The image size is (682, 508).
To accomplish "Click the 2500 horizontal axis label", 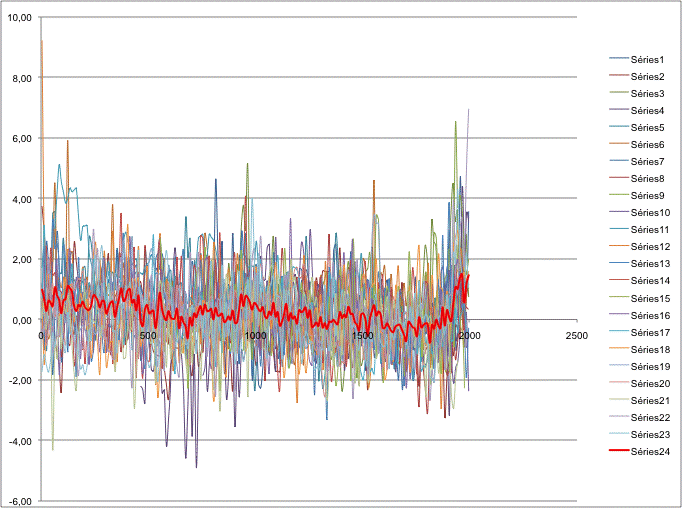I will coord(576,336).
